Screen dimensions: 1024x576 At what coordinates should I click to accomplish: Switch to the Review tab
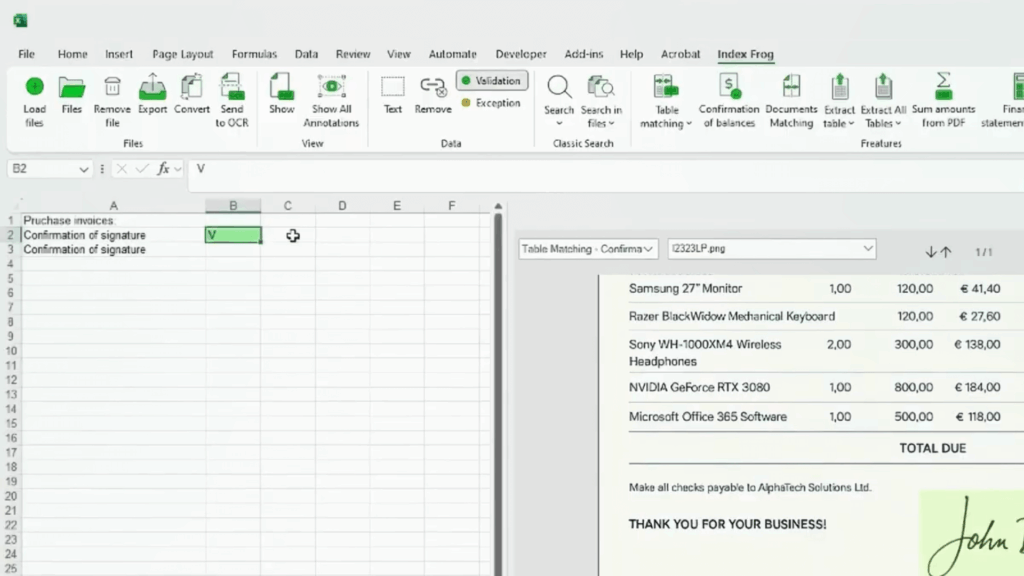[353, 54]
